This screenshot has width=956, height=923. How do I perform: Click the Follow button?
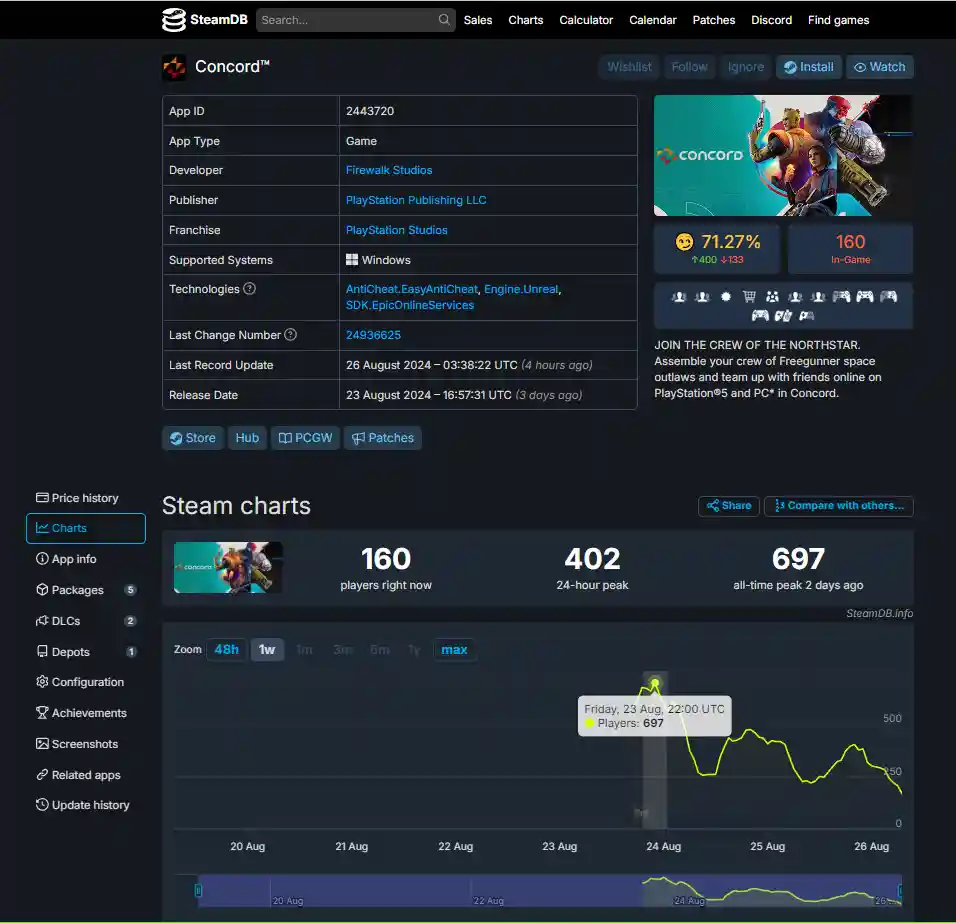coord(689,67)
